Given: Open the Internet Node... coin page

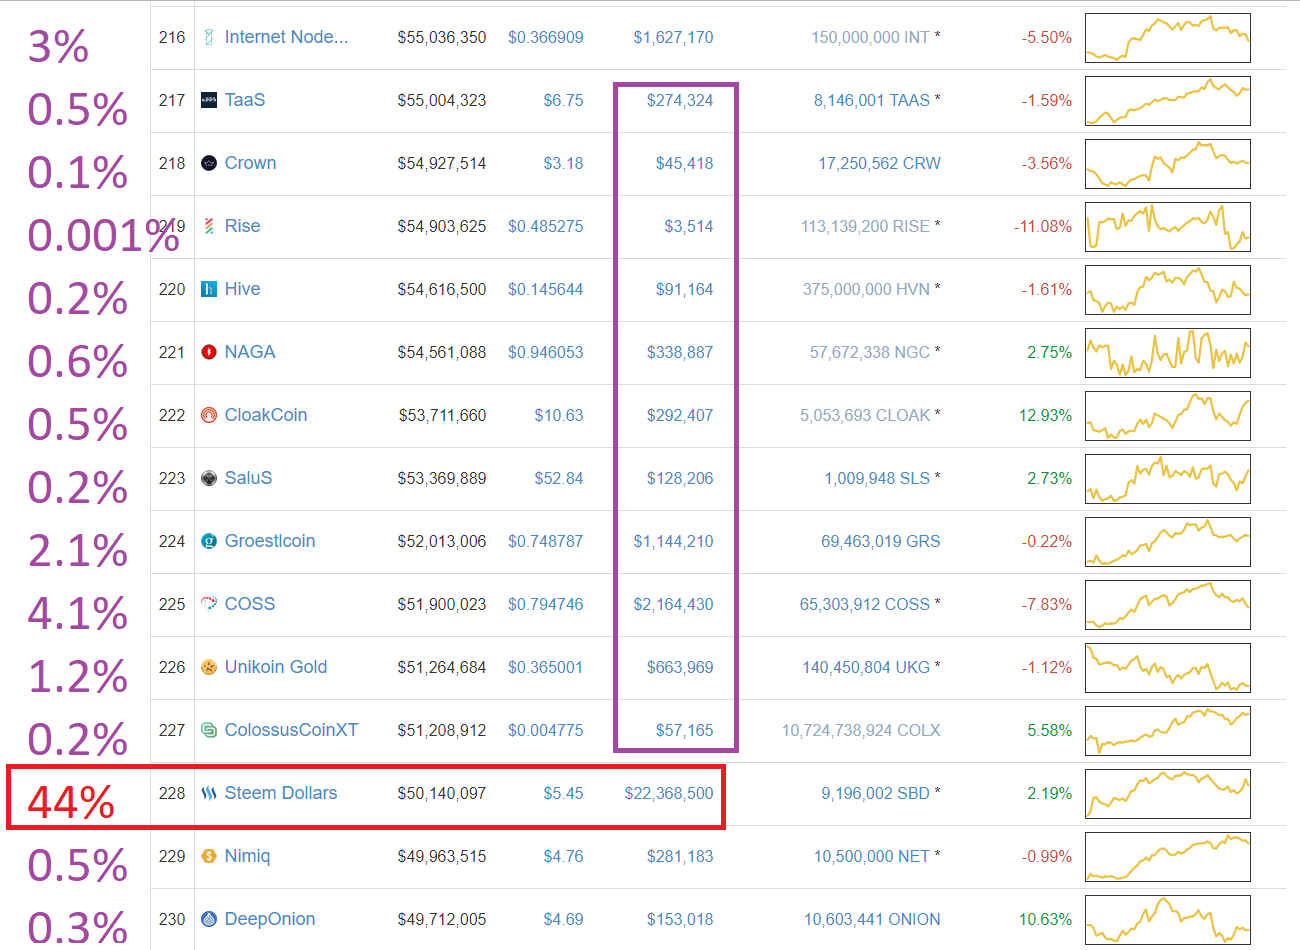Looking at the screenshot, I should (x=287, y=37).
